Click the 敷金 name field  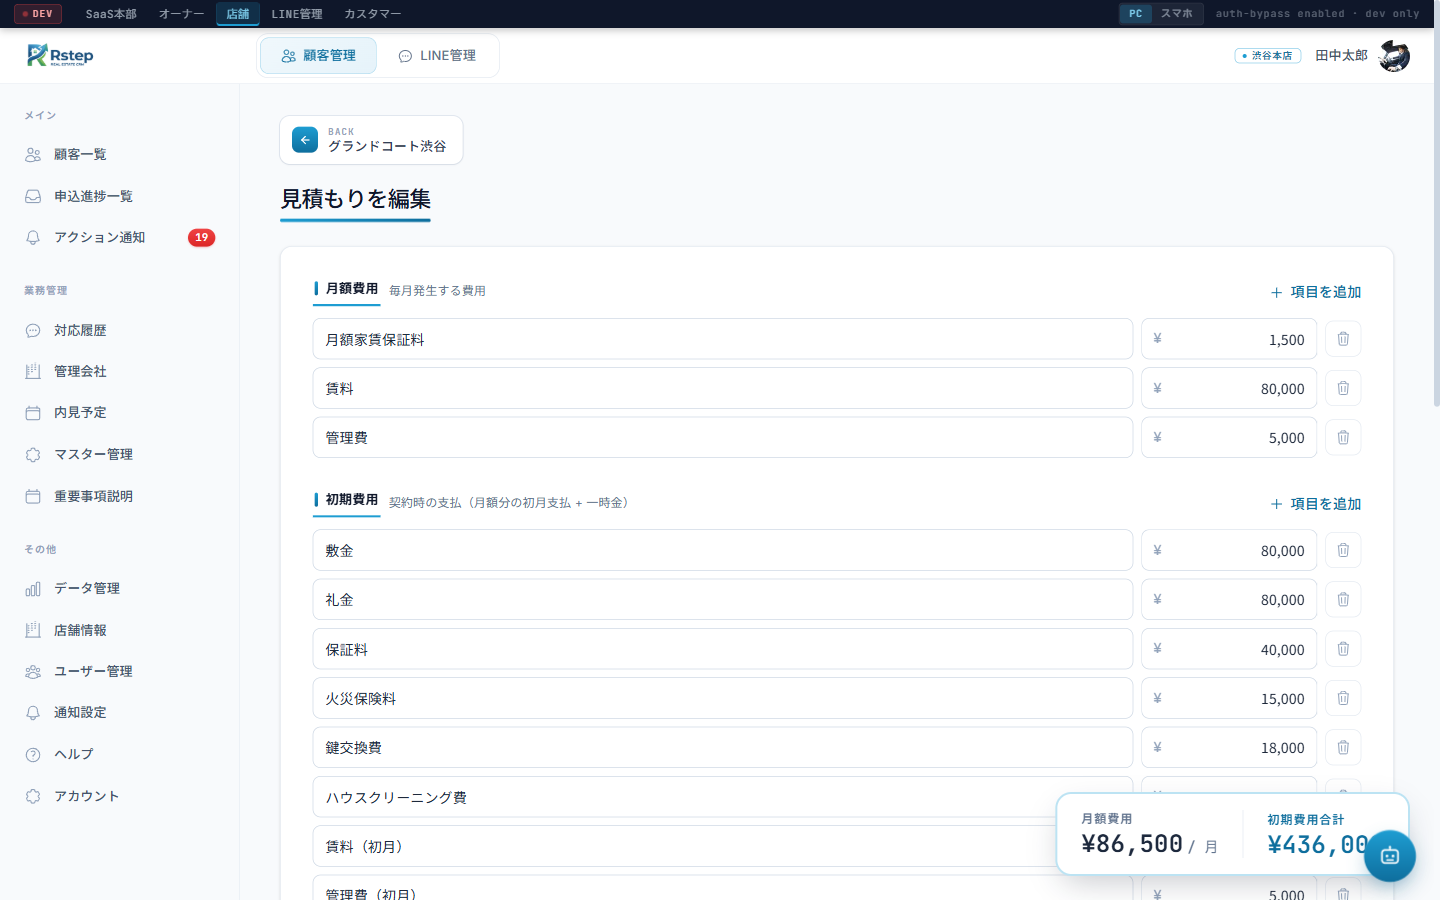coord(723,550)
